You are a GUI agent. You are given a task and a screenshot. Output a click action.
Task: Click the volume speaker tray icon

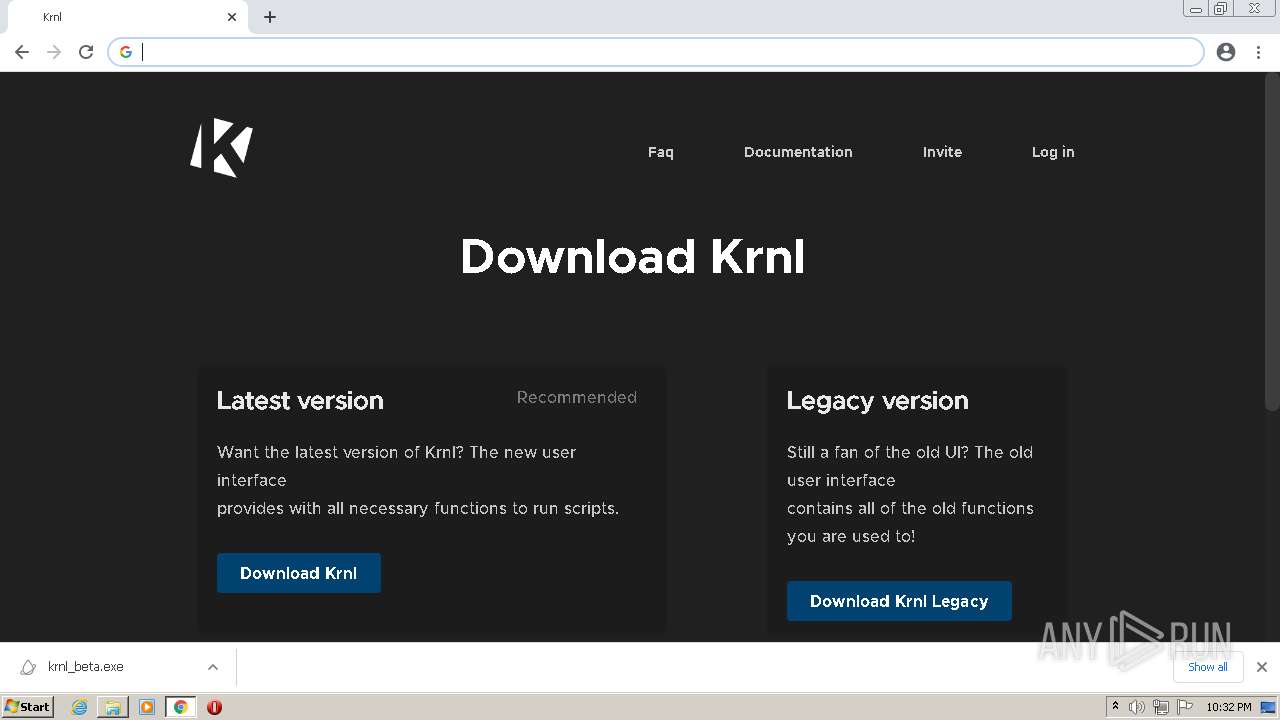pyautogui.click(x=1137, y=707)
